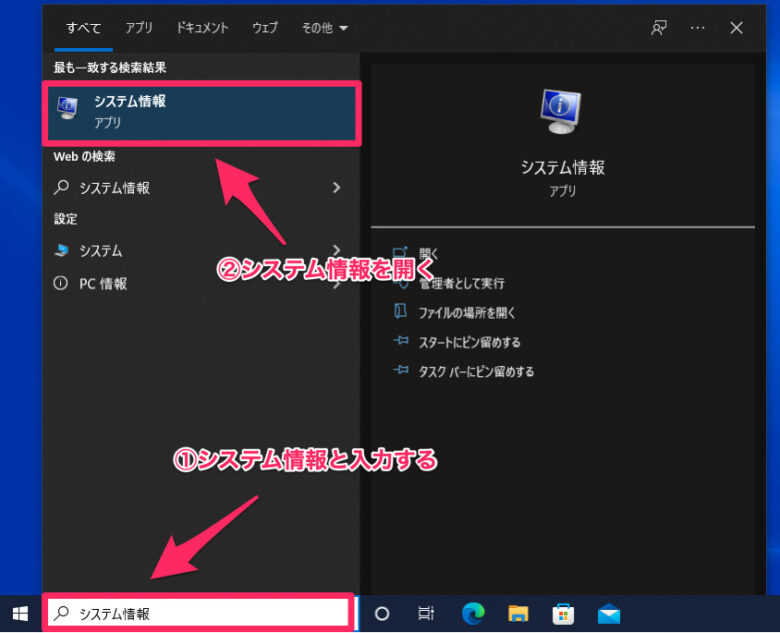Open the three-dot options menu
The height and width of the screenshot is (633, 780).
[x=697, y=28]
